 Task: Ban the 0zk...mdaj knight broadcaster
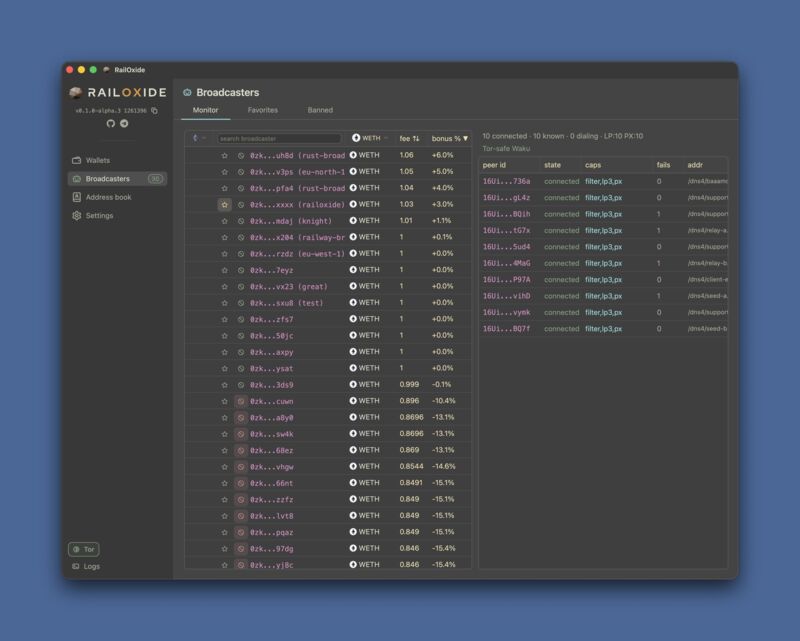pos(241,221)
